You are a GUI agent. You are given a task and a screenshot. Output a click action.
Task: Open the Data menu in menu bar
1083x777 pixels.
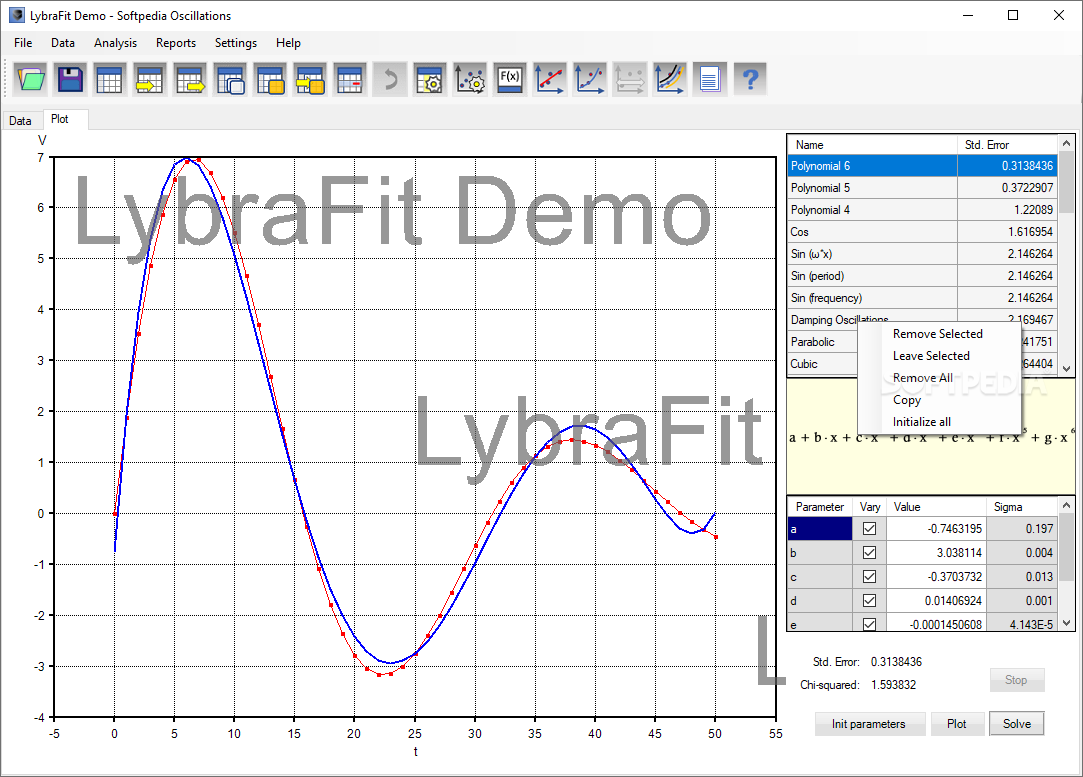coord(63,43)
